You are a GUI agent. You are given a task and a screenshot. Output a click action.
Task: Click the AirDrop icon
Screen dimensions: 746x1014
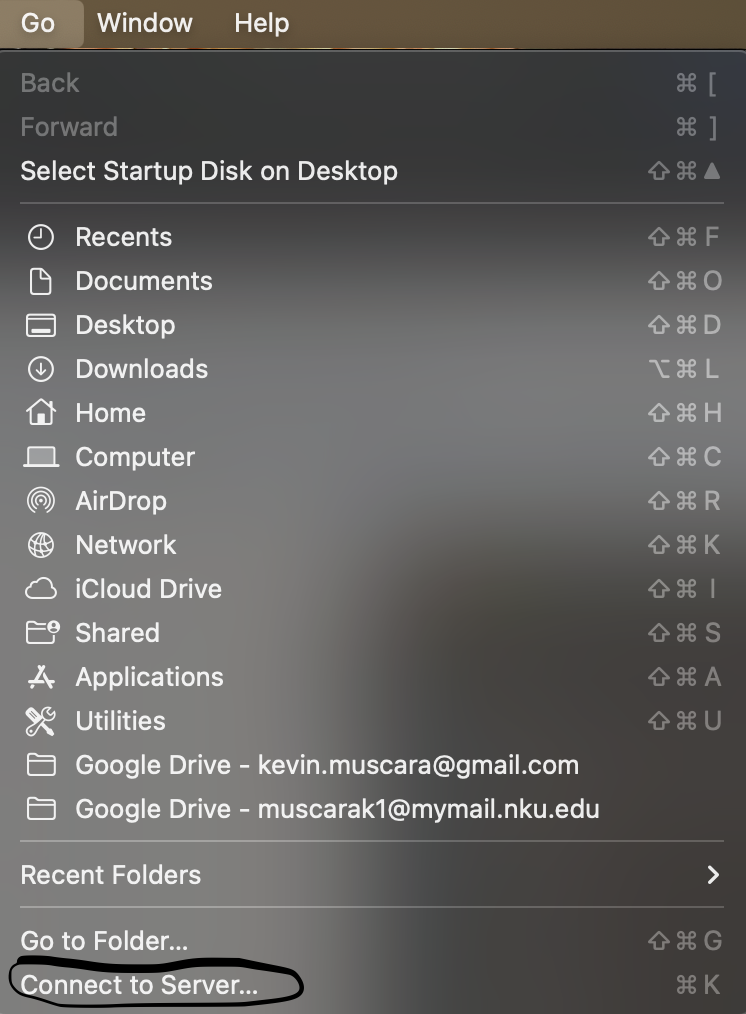pyautogui.click(x=40, y=501)
